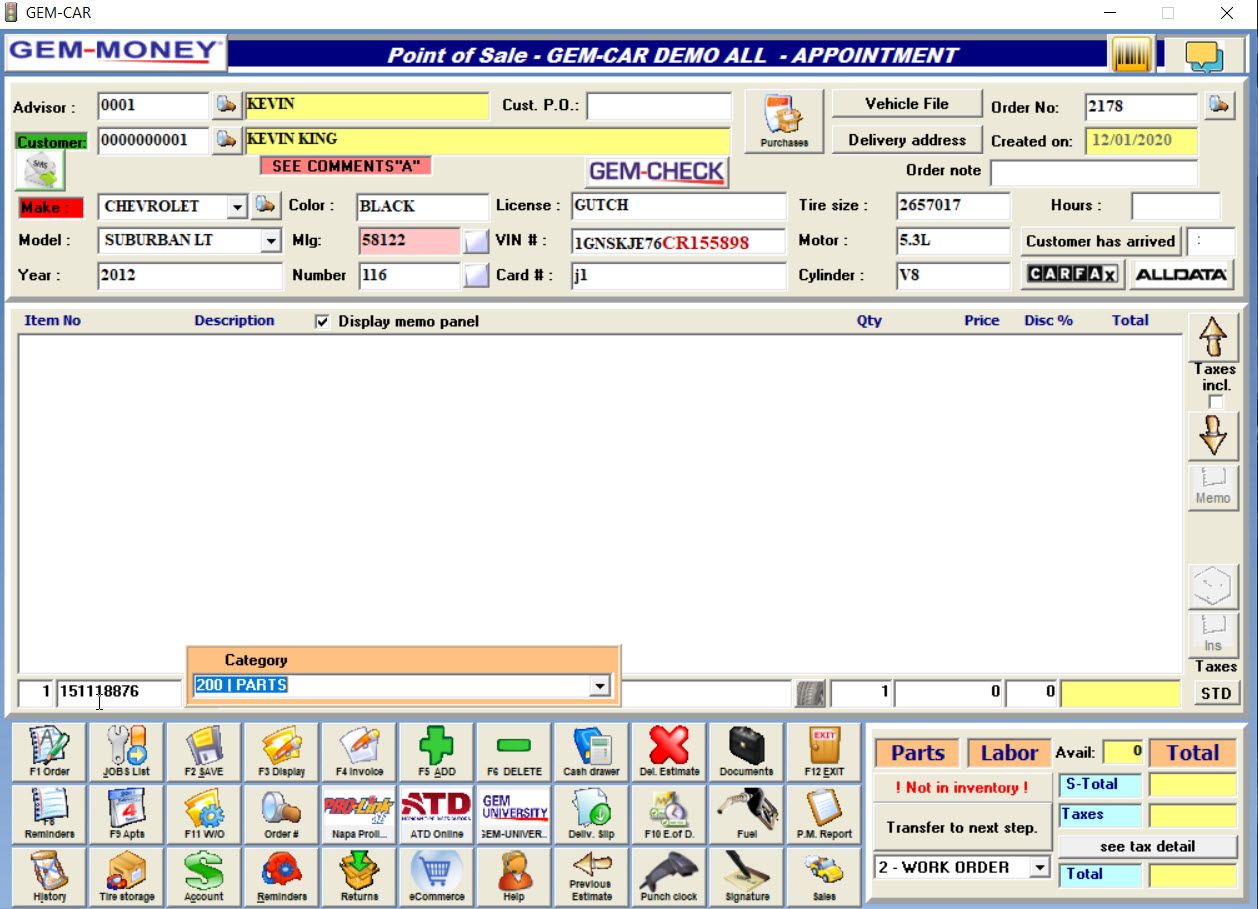This screenshot has width=1258, height=909.
Task: Capture a Signature
Action: coord(747,876)
